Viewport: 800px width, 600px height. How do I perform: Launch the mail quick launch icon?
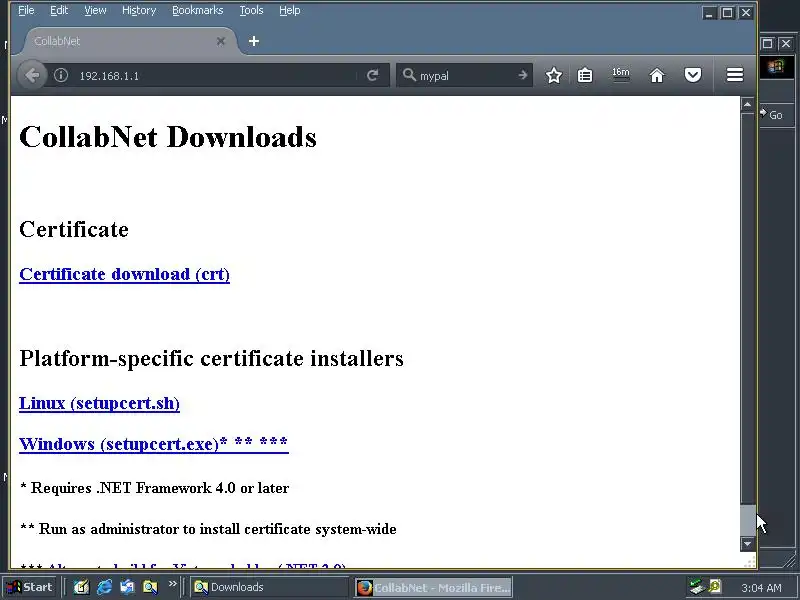click(x=127, y=587)
